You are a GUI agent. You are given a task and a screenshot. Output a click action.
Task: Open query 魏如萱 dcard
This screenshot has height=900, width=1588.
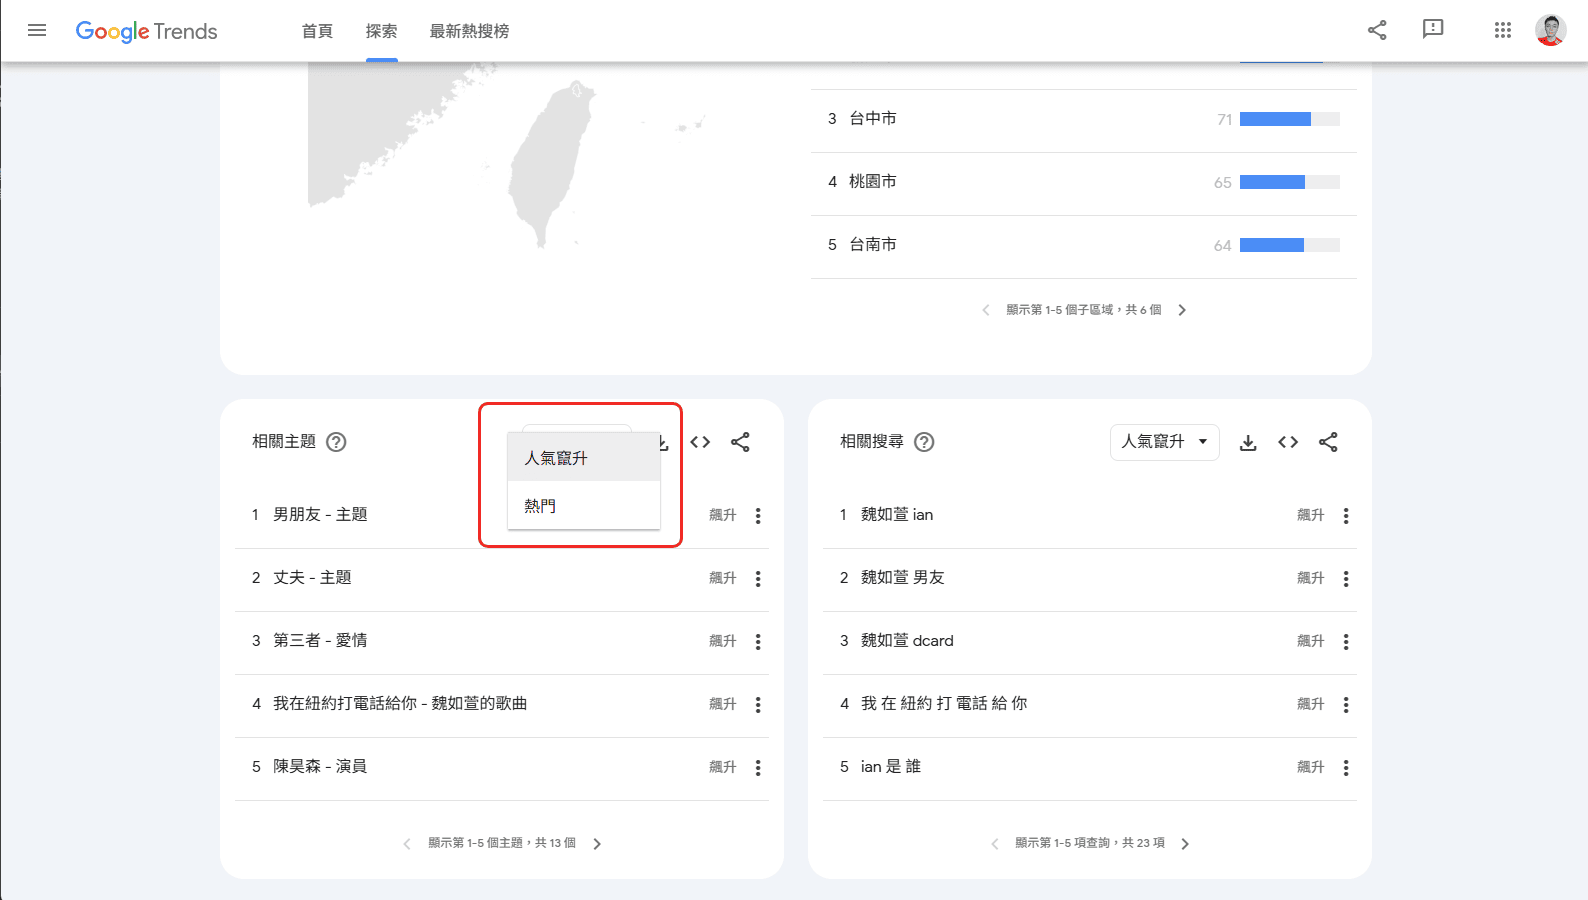(907, 641)
